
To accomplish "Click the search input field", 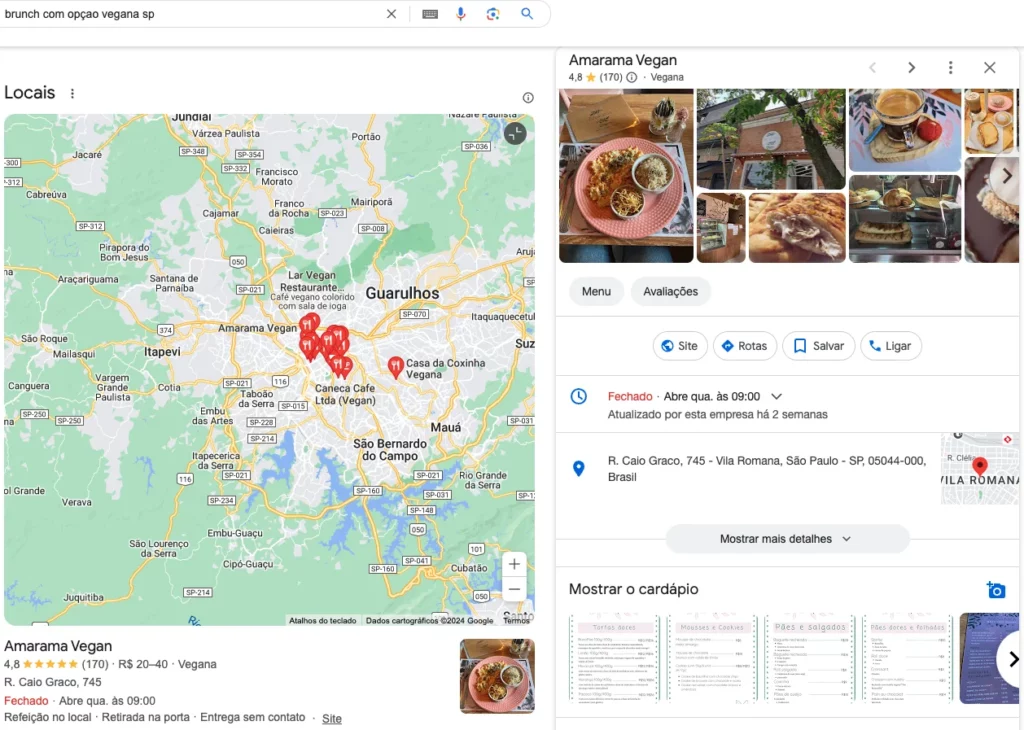I will pyautogui.click(x=189, y=14).
